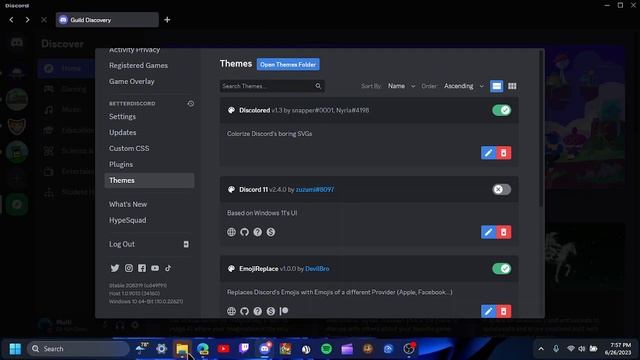The height and width of the screenshot is (360, 640).
Task: Open the Sort By Name dropdown
Action: point(401,86)
